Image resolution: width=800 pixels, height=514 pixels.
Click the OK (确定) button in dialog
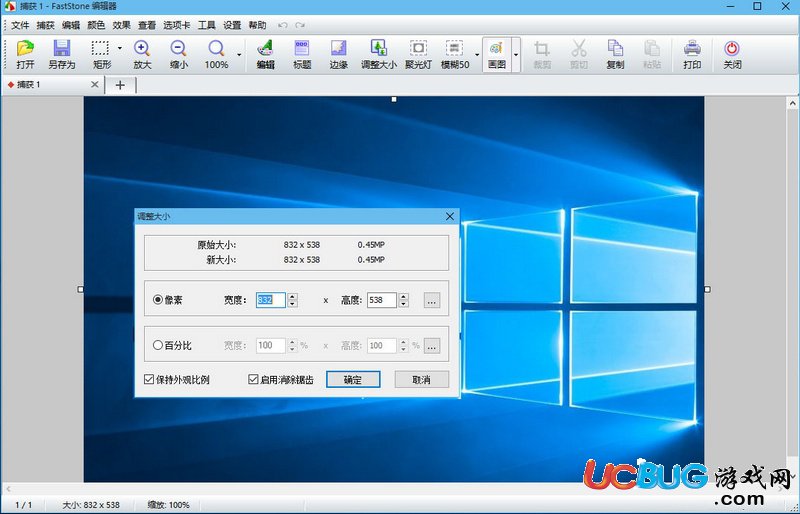coord(353,379)
